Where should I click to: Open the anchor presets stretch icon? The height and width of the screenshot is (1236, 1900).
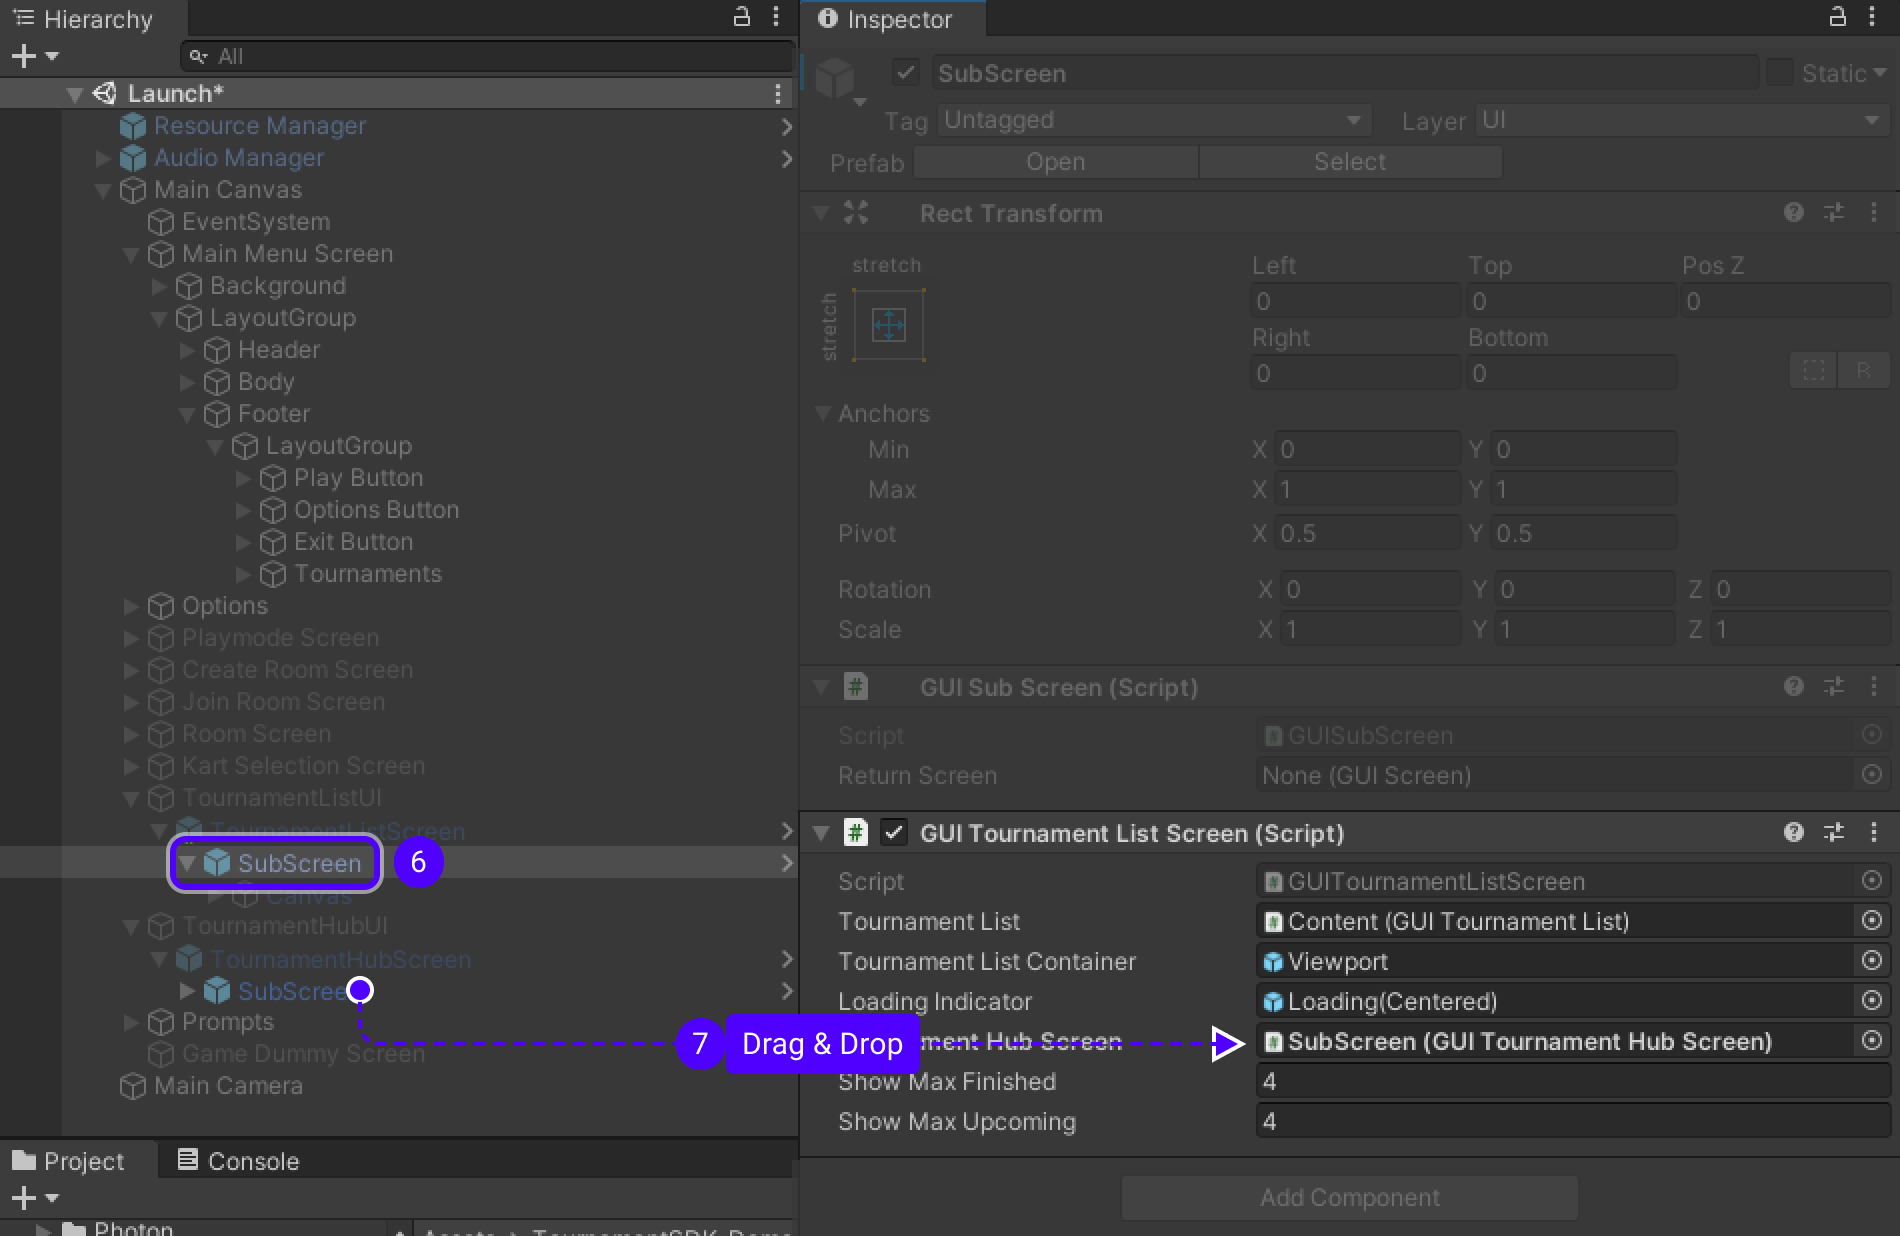click(x=888, y=325)
